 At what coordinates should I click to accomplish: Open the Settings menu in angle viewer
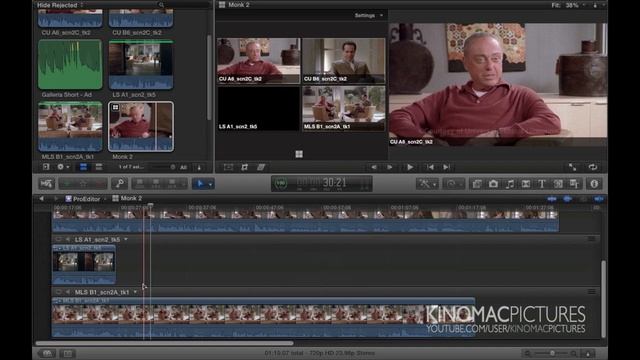(x=369, y=15)
